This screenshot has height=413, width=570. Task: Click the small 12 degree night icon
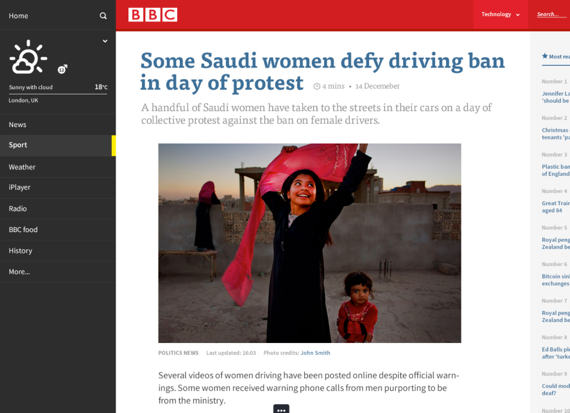[62, 69]
